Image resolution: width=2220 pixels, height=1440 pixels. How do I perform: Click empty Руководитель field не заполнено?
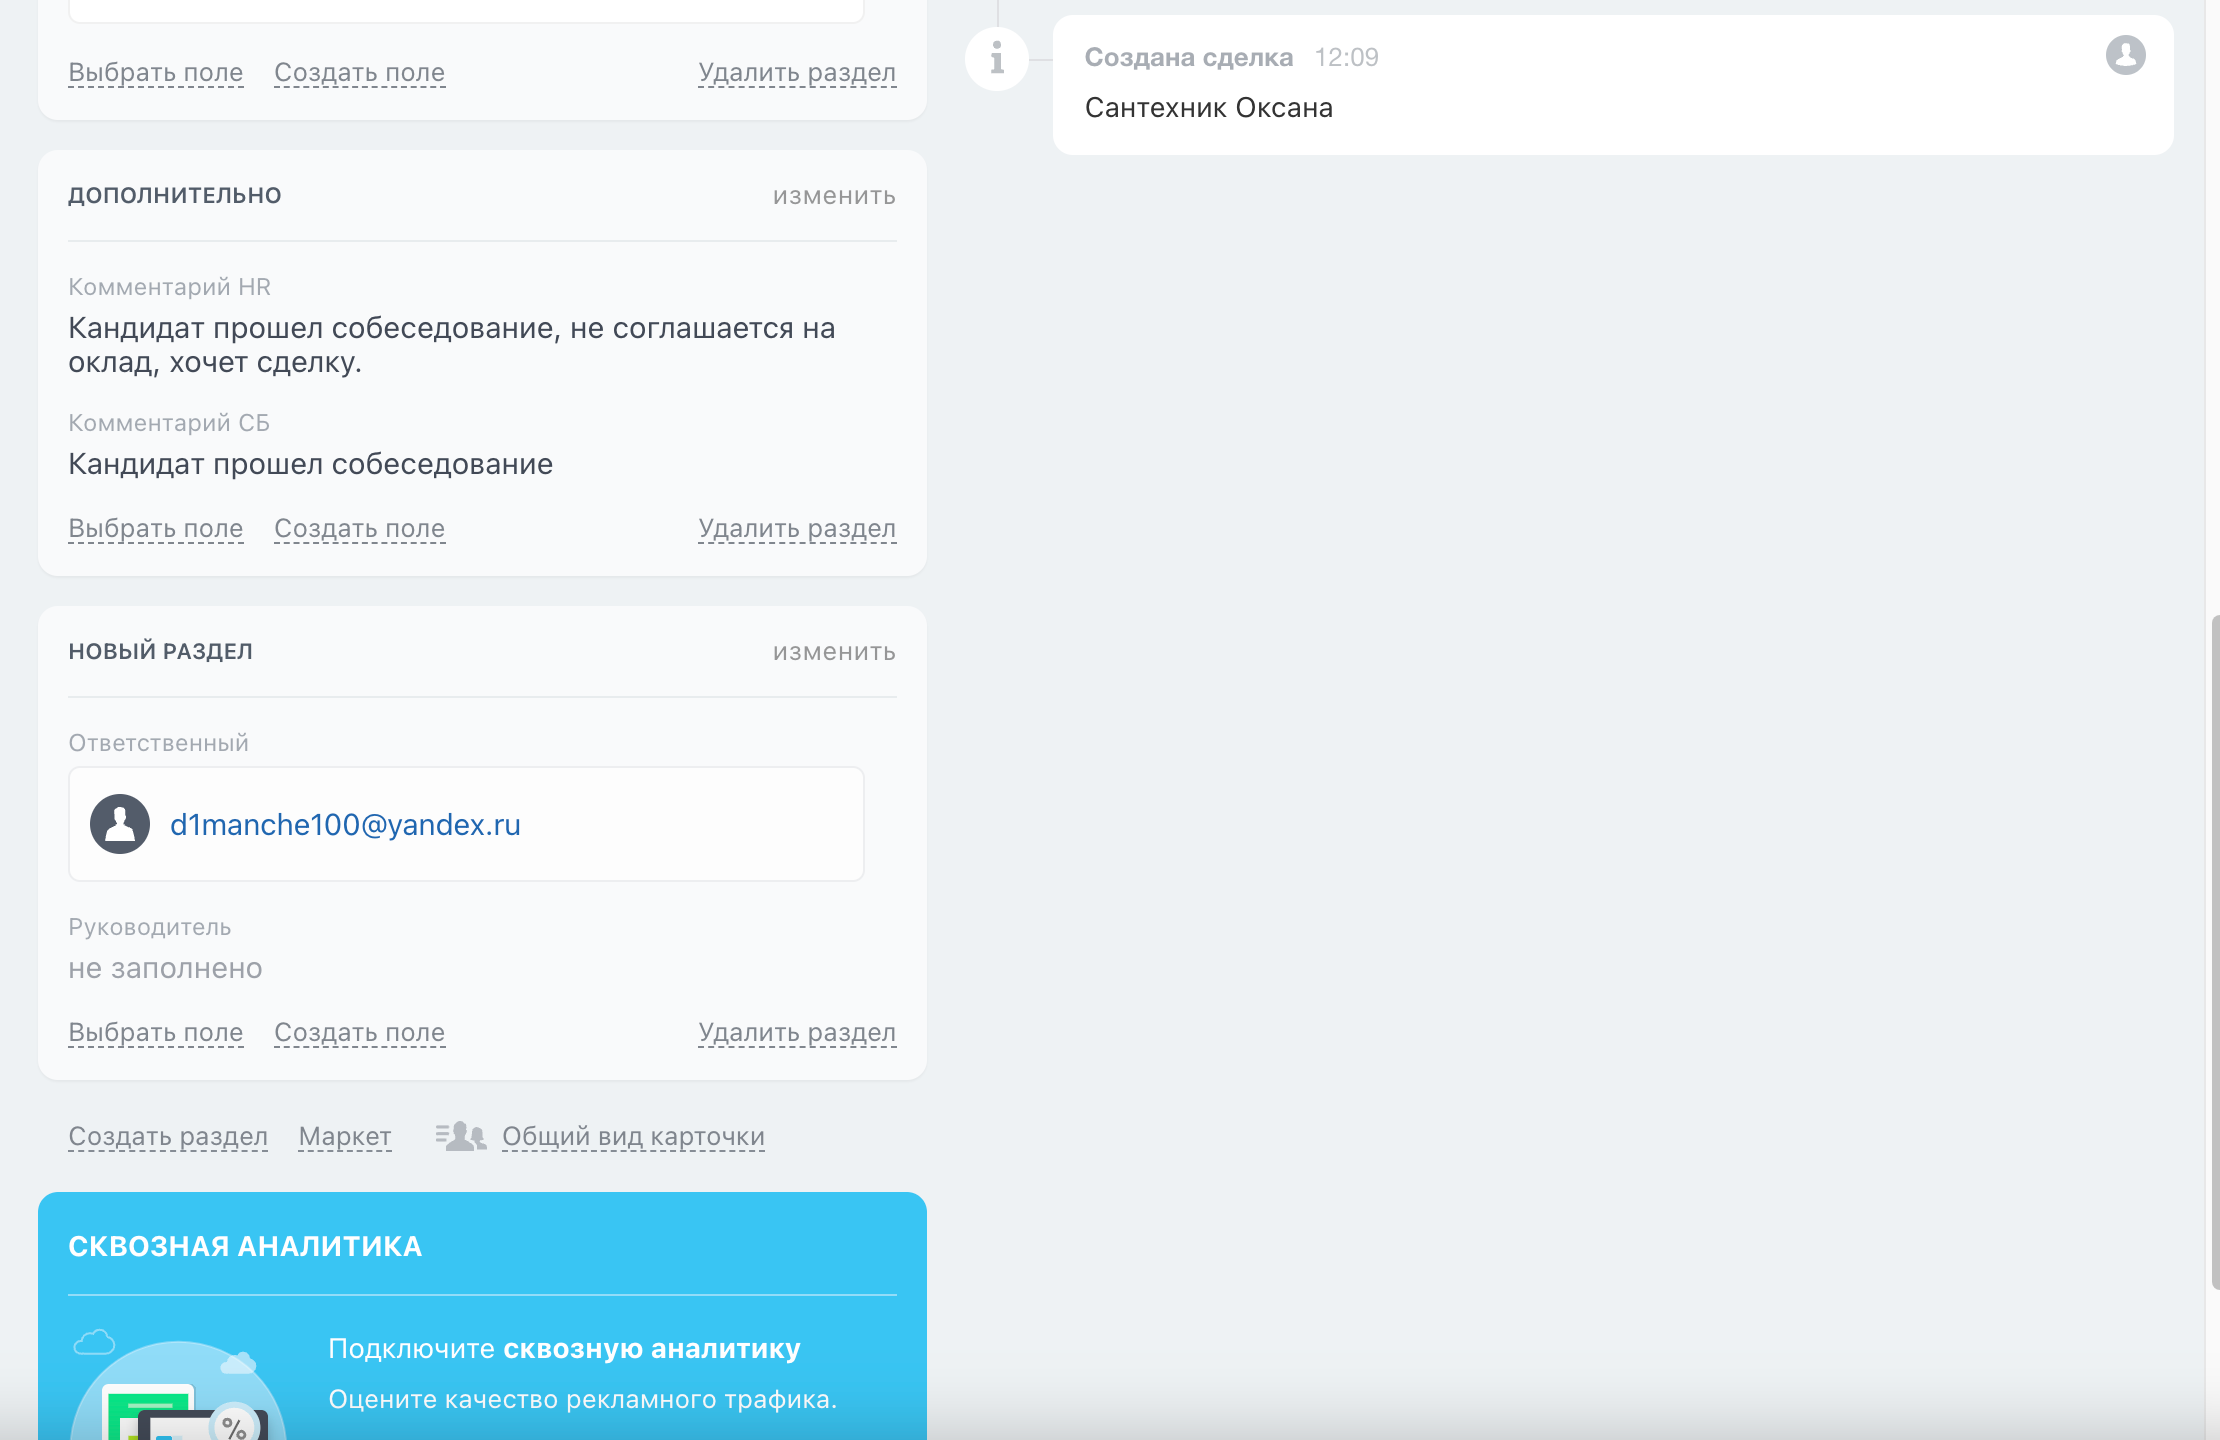pyautogui.click(x=165, y=968)
